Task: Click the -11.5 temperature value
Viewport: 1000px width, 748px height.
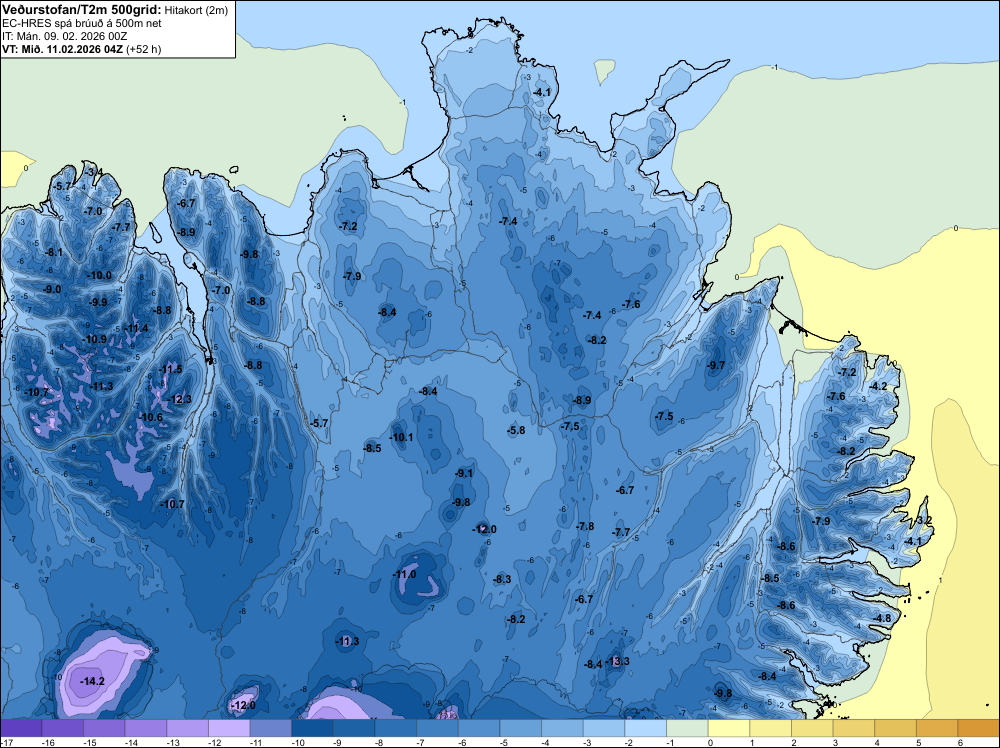Action: [170, 369]
